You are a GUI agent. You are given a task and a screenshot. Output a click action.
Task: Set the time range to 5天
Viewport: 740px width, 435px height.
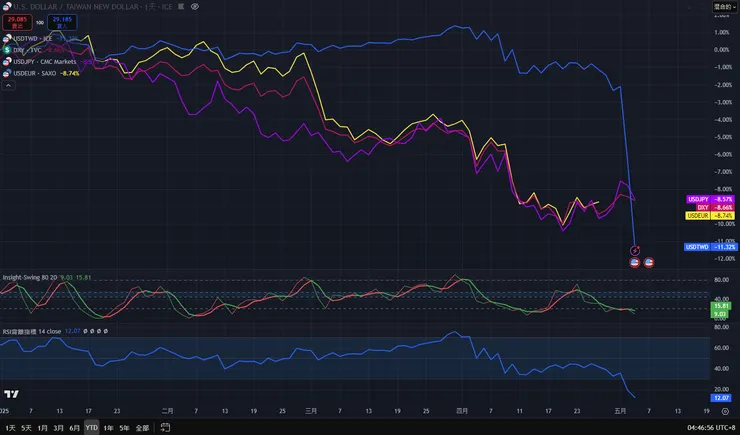coord(26,428)
